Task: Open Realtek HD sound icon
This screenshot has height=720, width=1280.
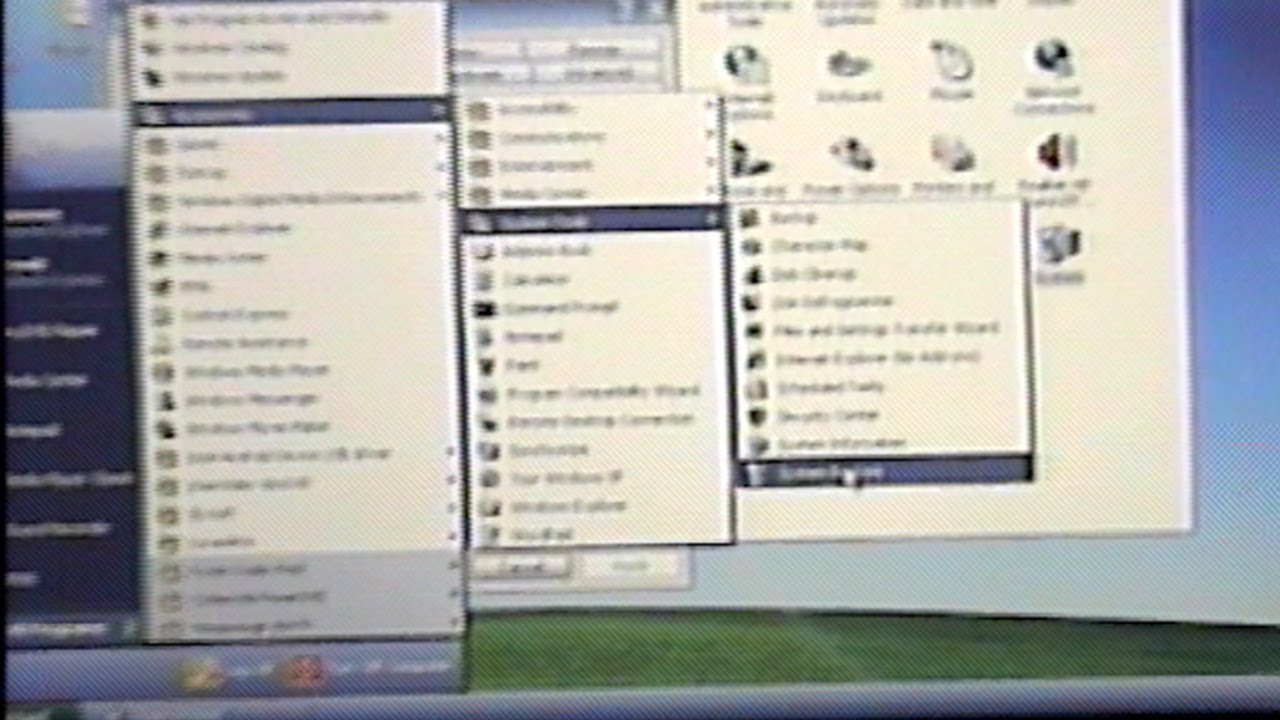Action: (1056, 167)
